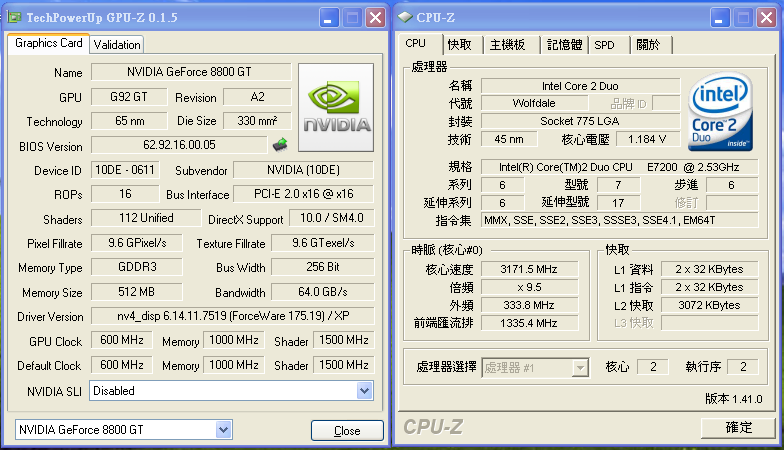Minimize the GPU-Z window
This screenshot has width=784, height=450.
point(328,17)
